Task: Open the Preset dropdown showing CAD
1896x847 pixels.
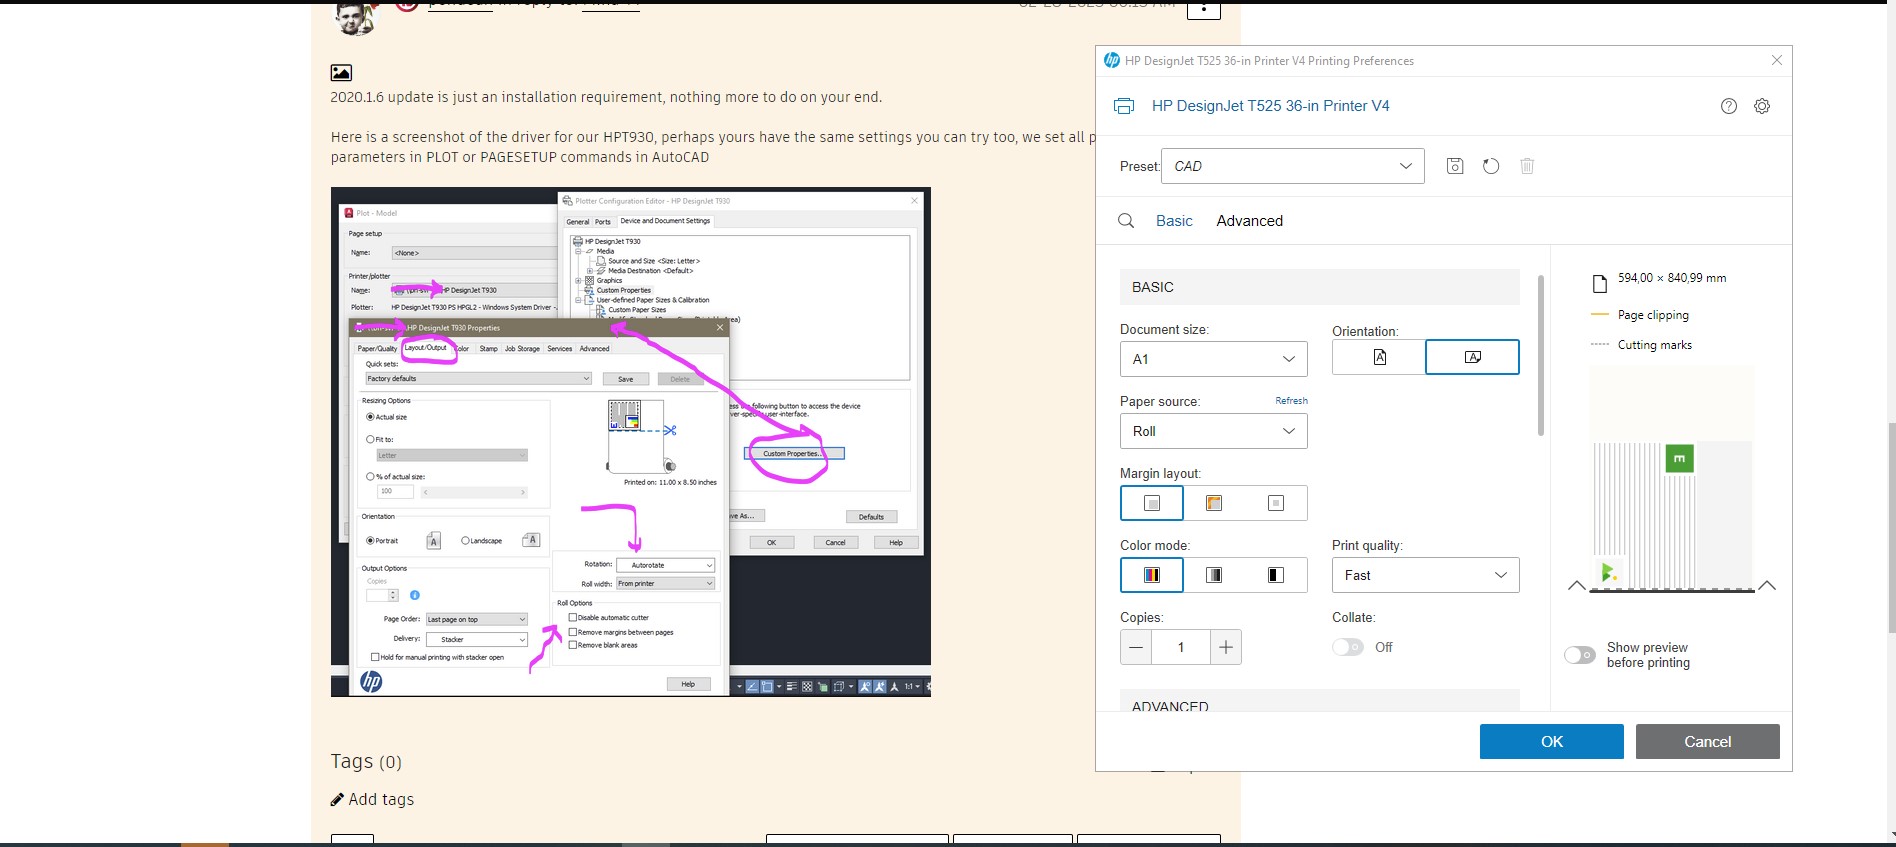Action: coord(1293,166)
